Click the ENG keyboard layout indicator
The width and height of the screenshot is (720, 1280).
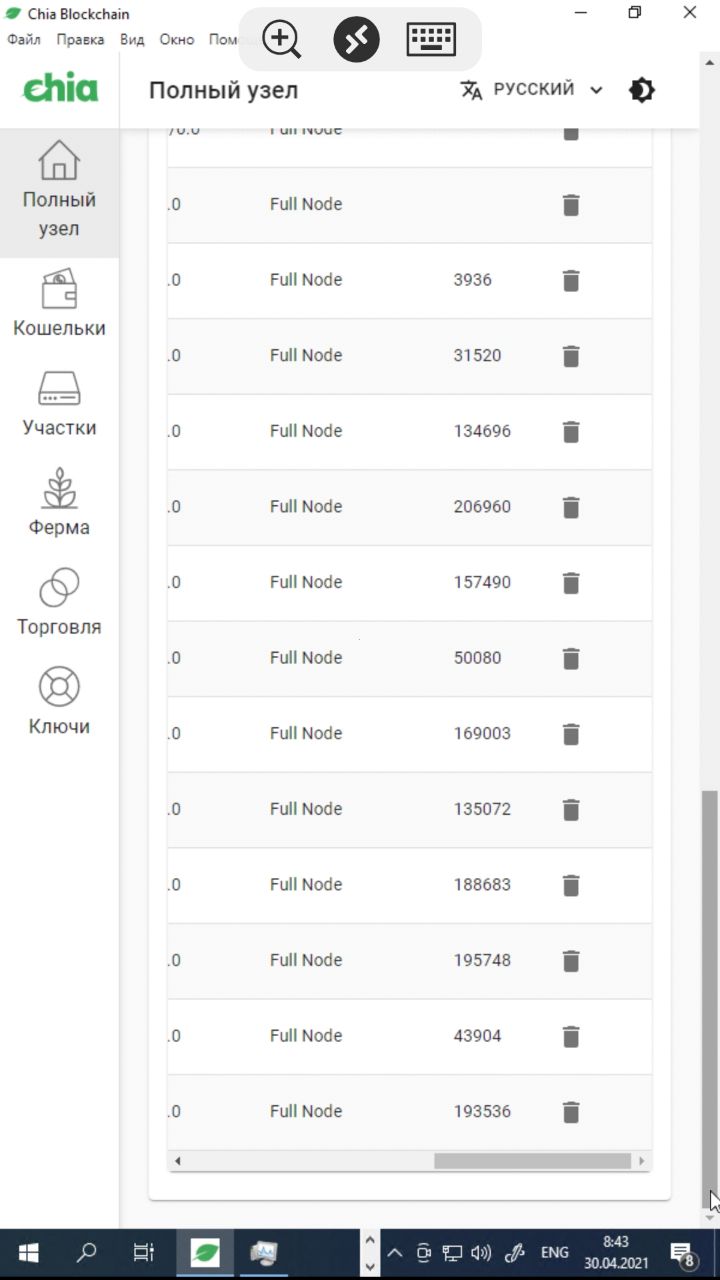[x=555, y=1252]
